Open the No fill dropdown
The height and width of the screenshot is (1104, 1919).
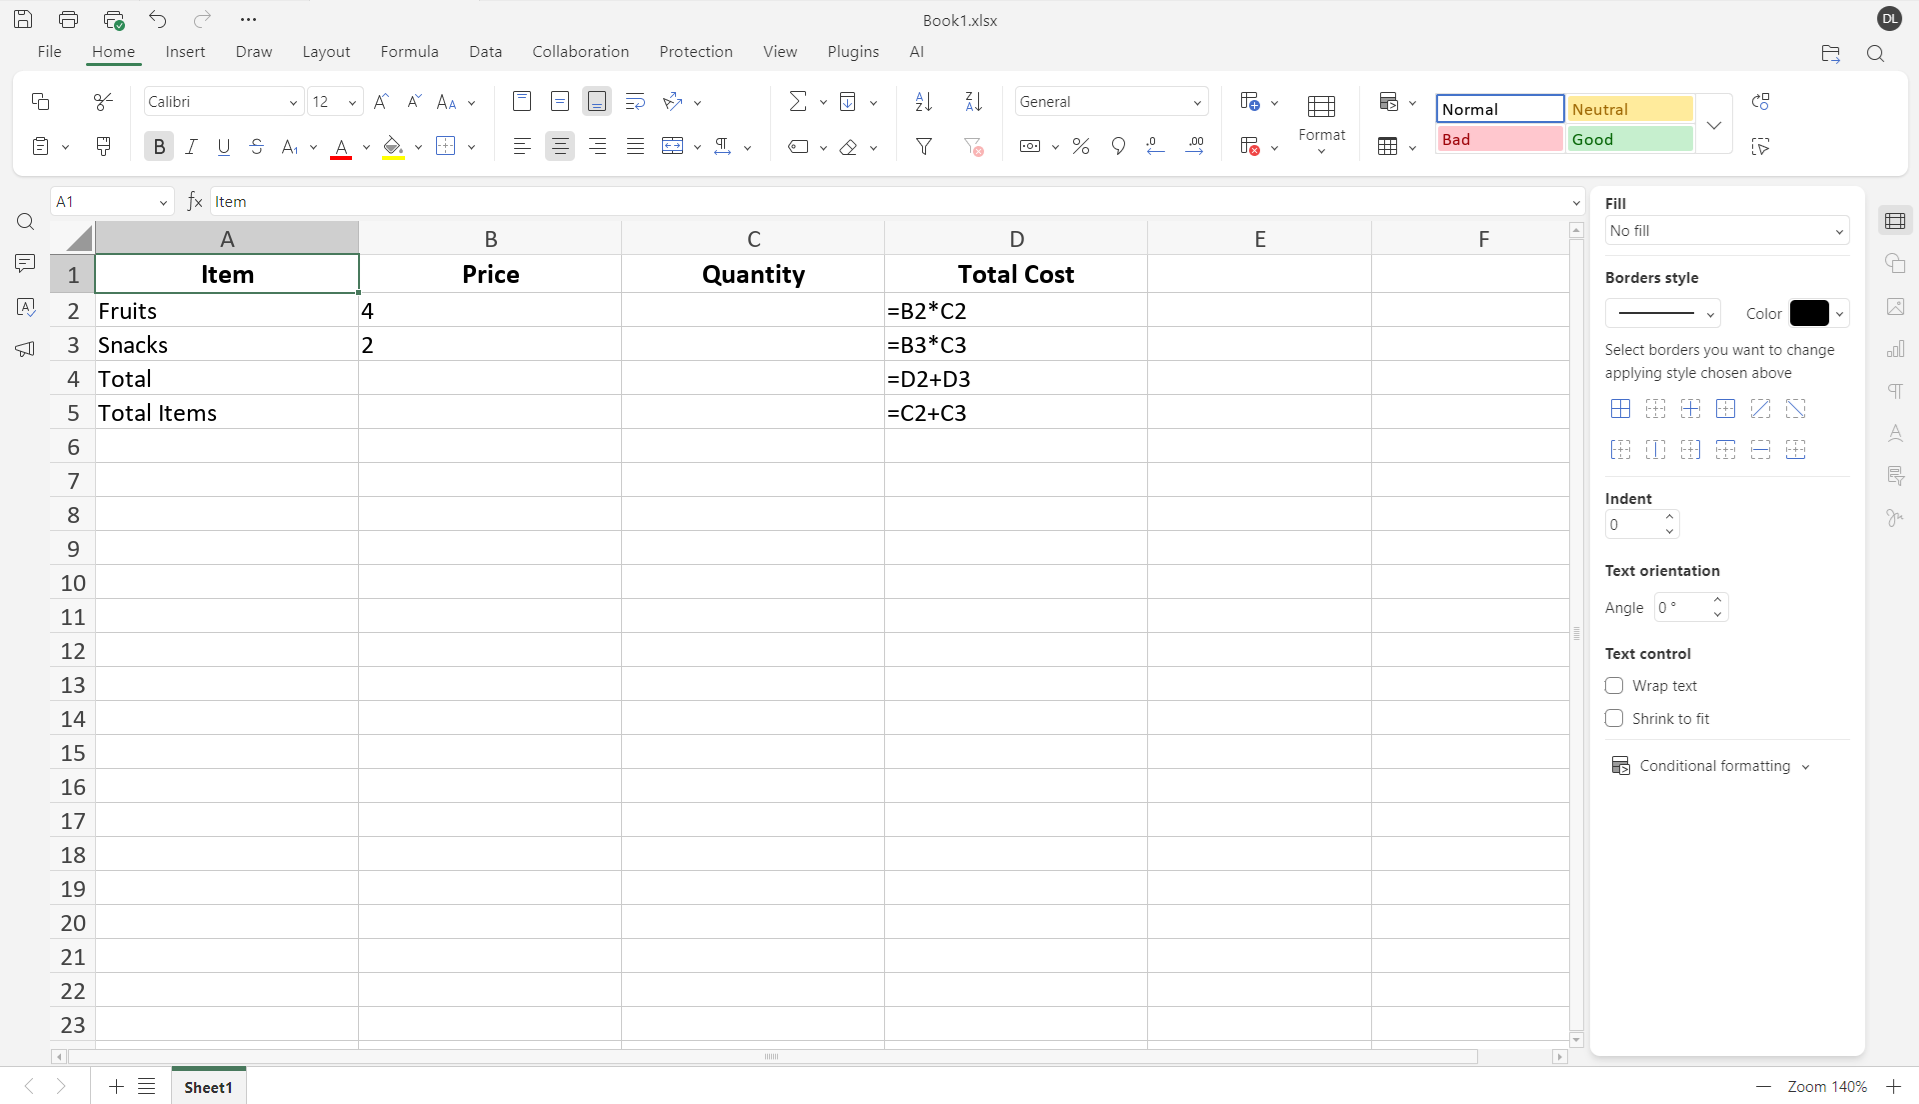(x=1726, y=231)
